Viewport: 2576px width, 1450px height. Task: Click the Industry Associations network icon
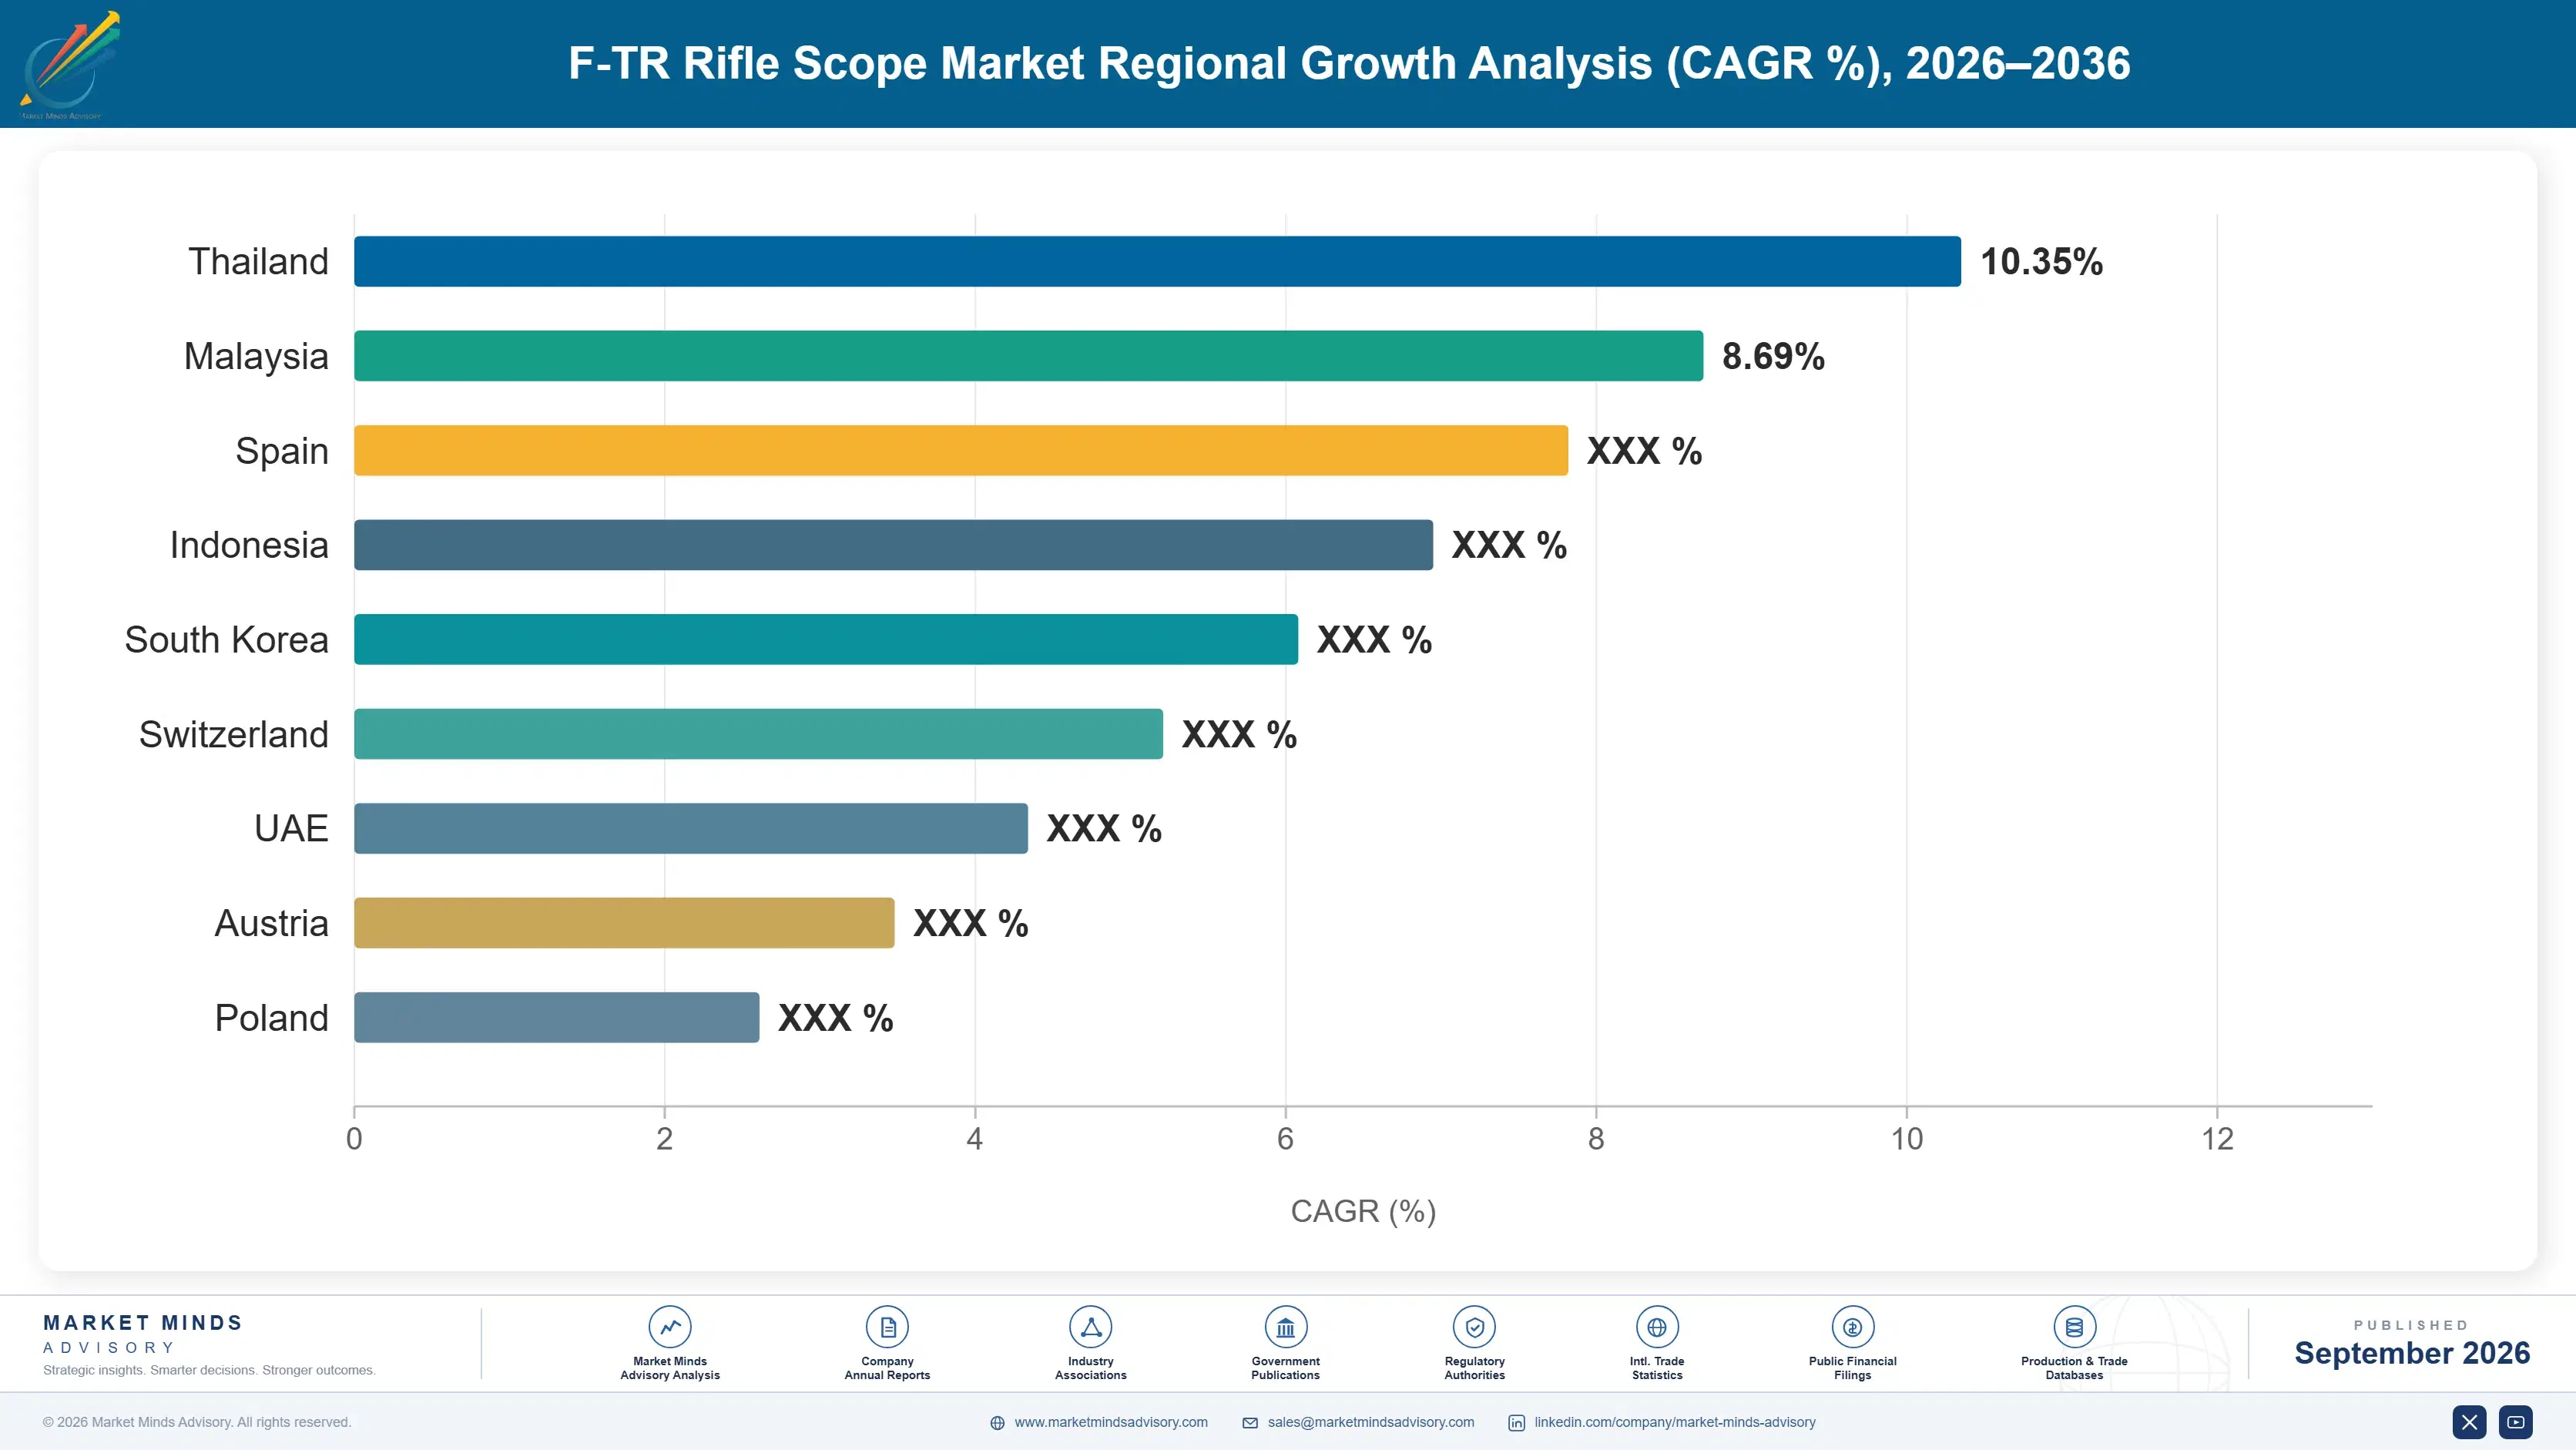[1090, 1327]
